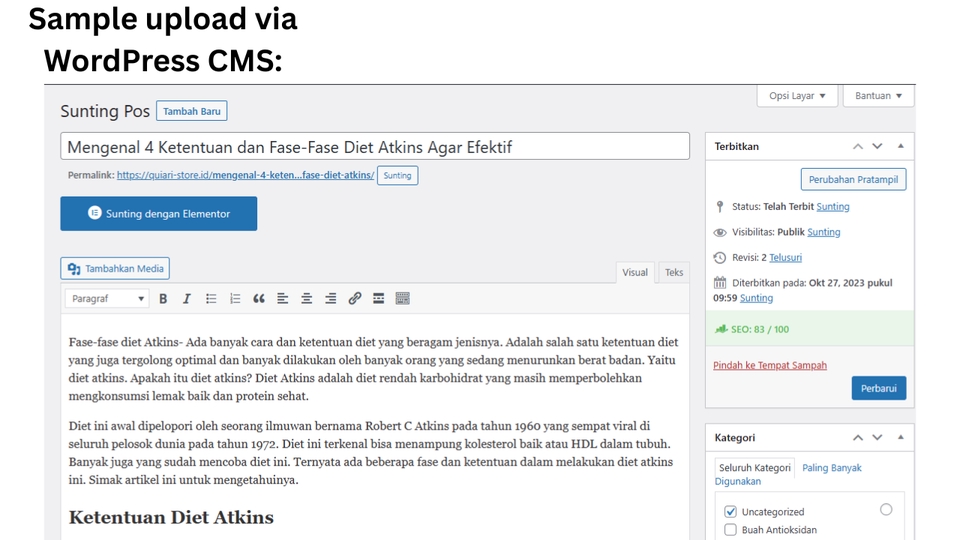Screen dimensions: 960x540
Task: Insert Read More tag from toolbar
Action: (379, 299)
